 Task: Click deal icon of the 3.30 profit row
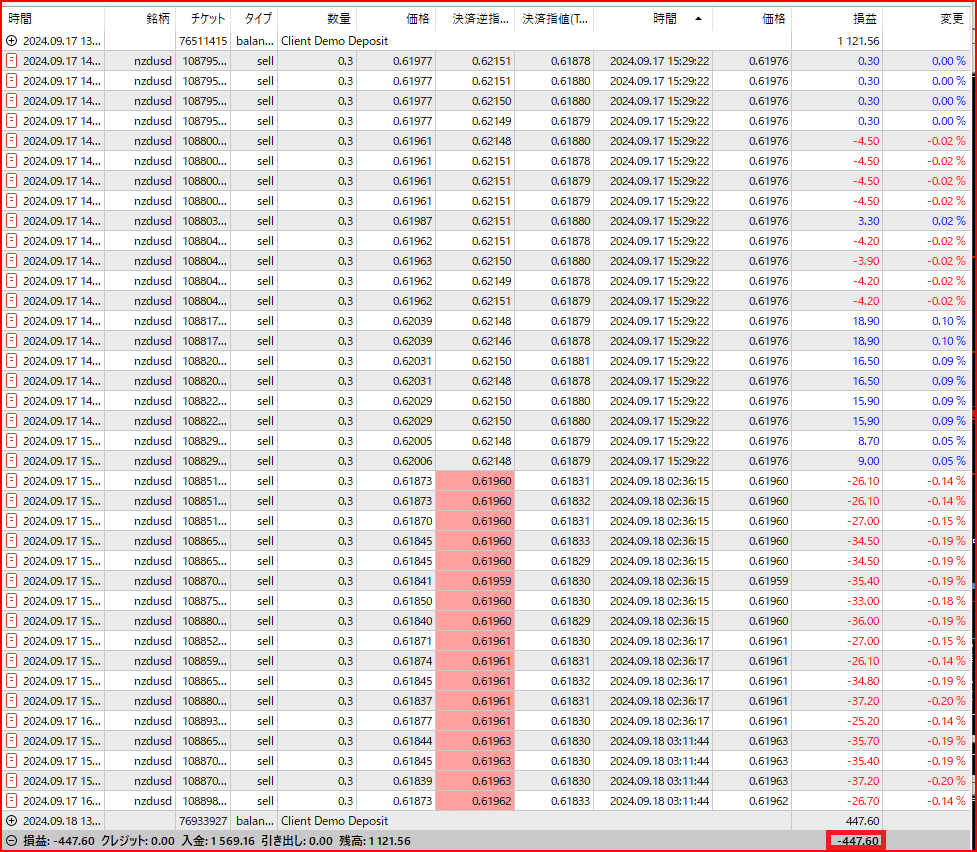click(x=11, y=221)
